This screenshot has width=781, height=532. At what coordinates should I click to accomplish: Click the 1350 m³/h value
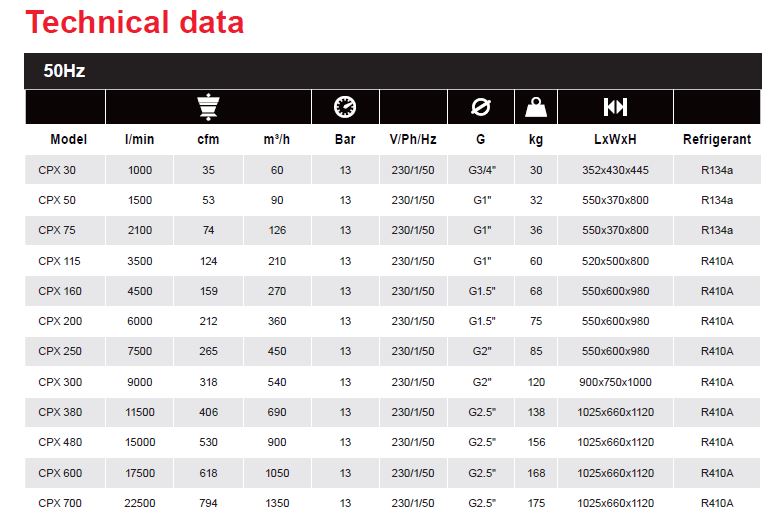point(277,503)
